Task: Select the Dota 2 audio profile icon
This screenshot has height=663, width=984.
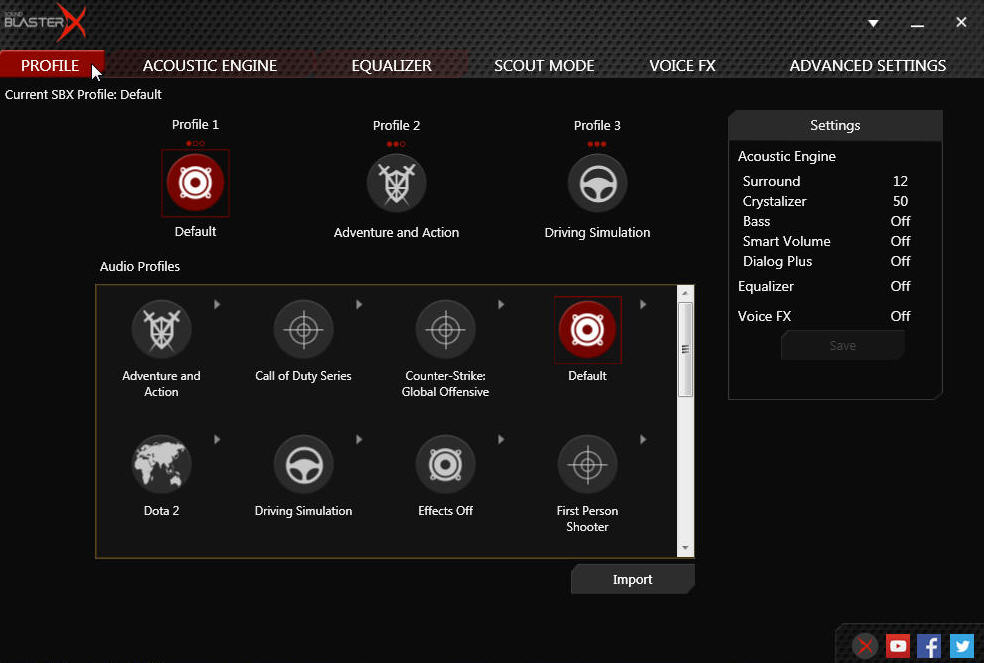Action: (161, 464)
